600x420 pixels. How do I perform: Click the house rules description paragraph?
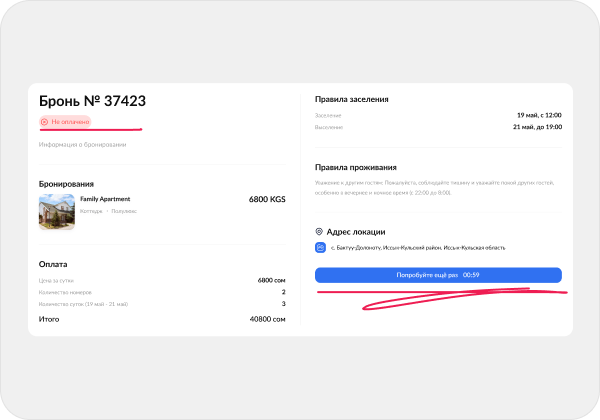coord(432,188)
